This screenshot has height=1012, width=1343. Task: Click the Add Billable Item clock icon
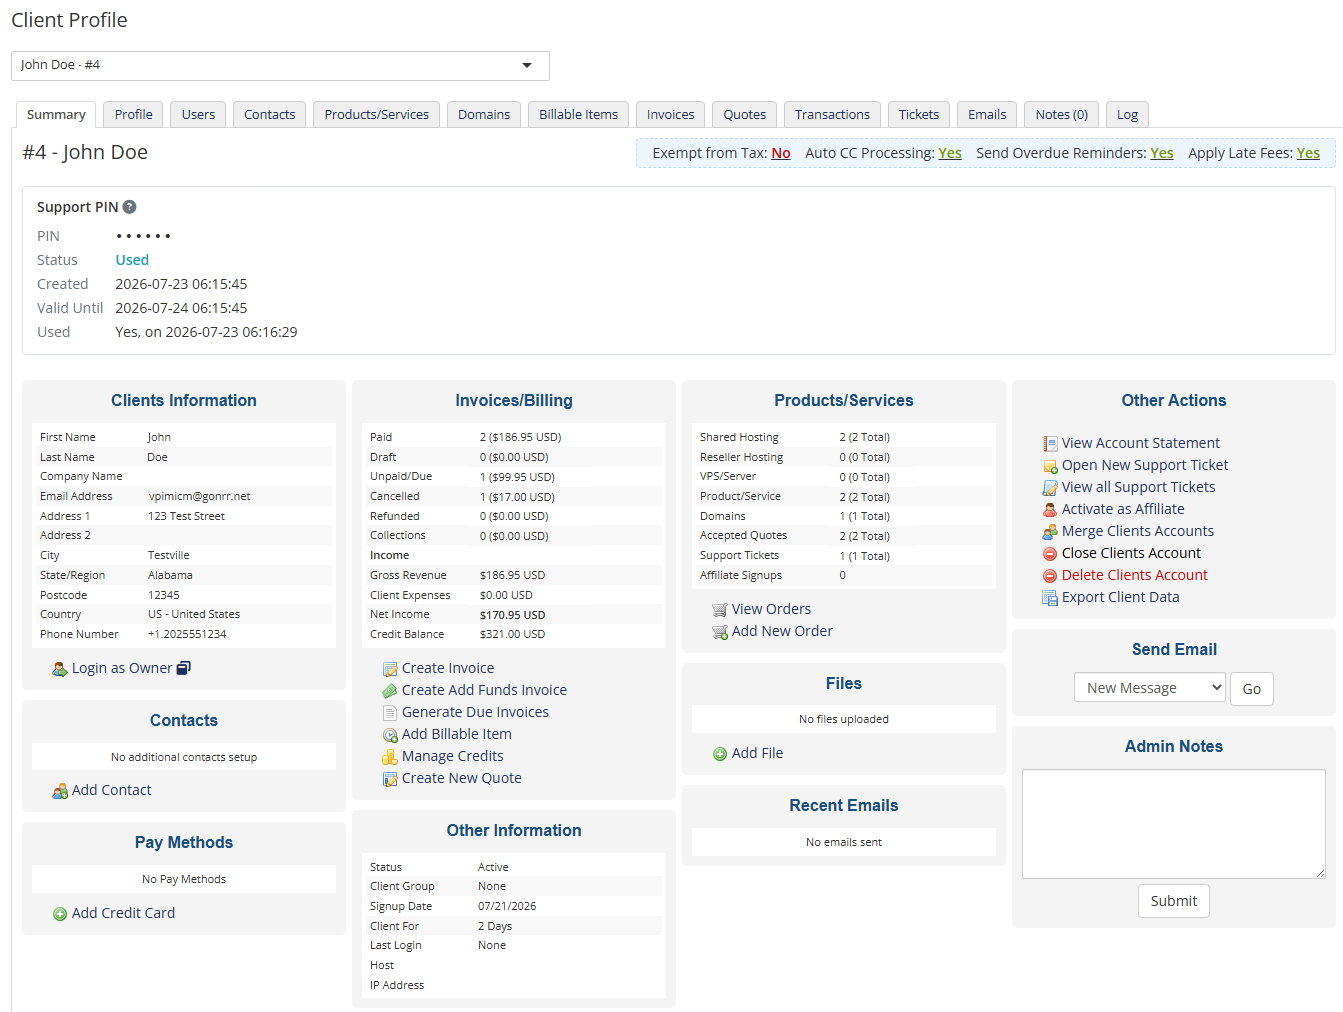tap(390, 735)
